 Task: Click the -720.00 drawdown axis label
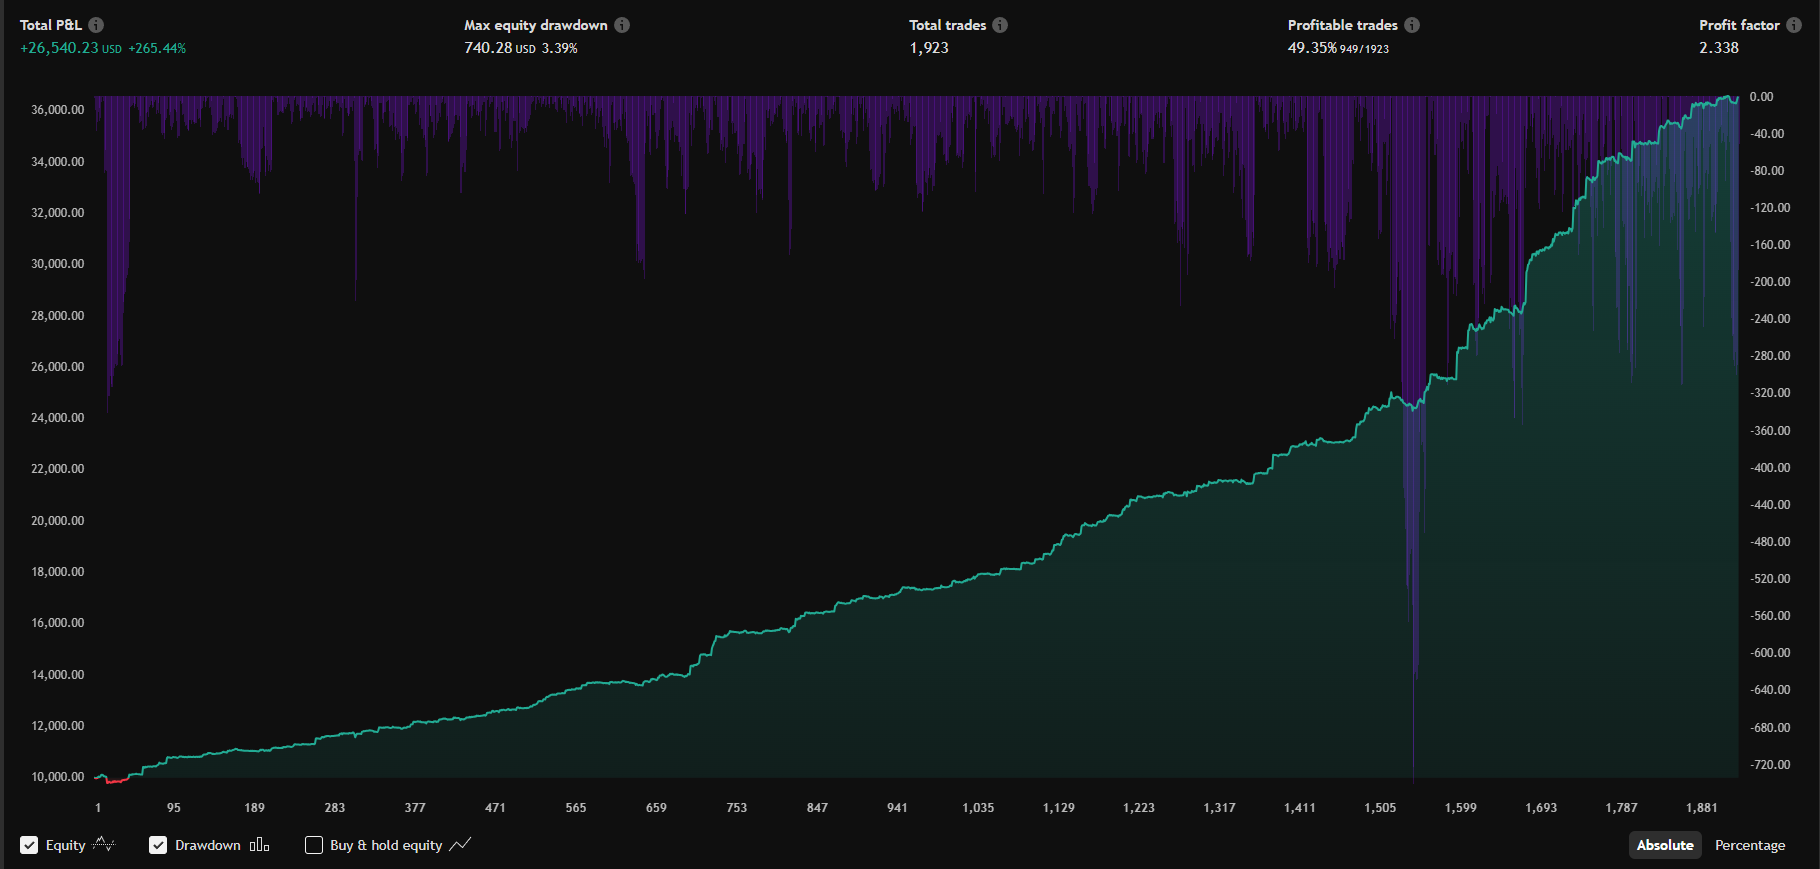(1770, 765)
